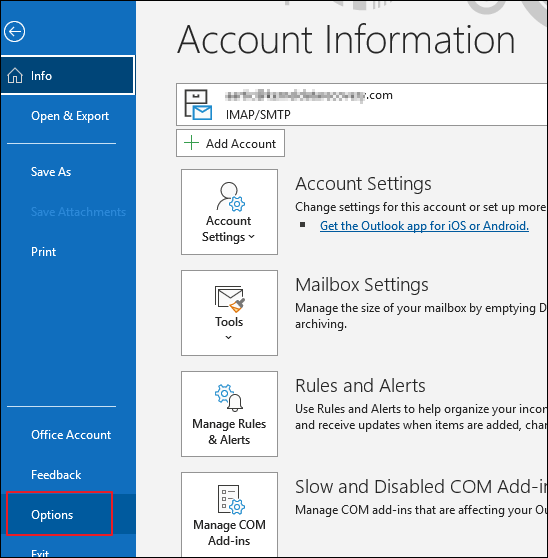Click the Tools envelope broom icon
Image resolution: width=548 pixels, height=558 pixels.
pos(230,299)
